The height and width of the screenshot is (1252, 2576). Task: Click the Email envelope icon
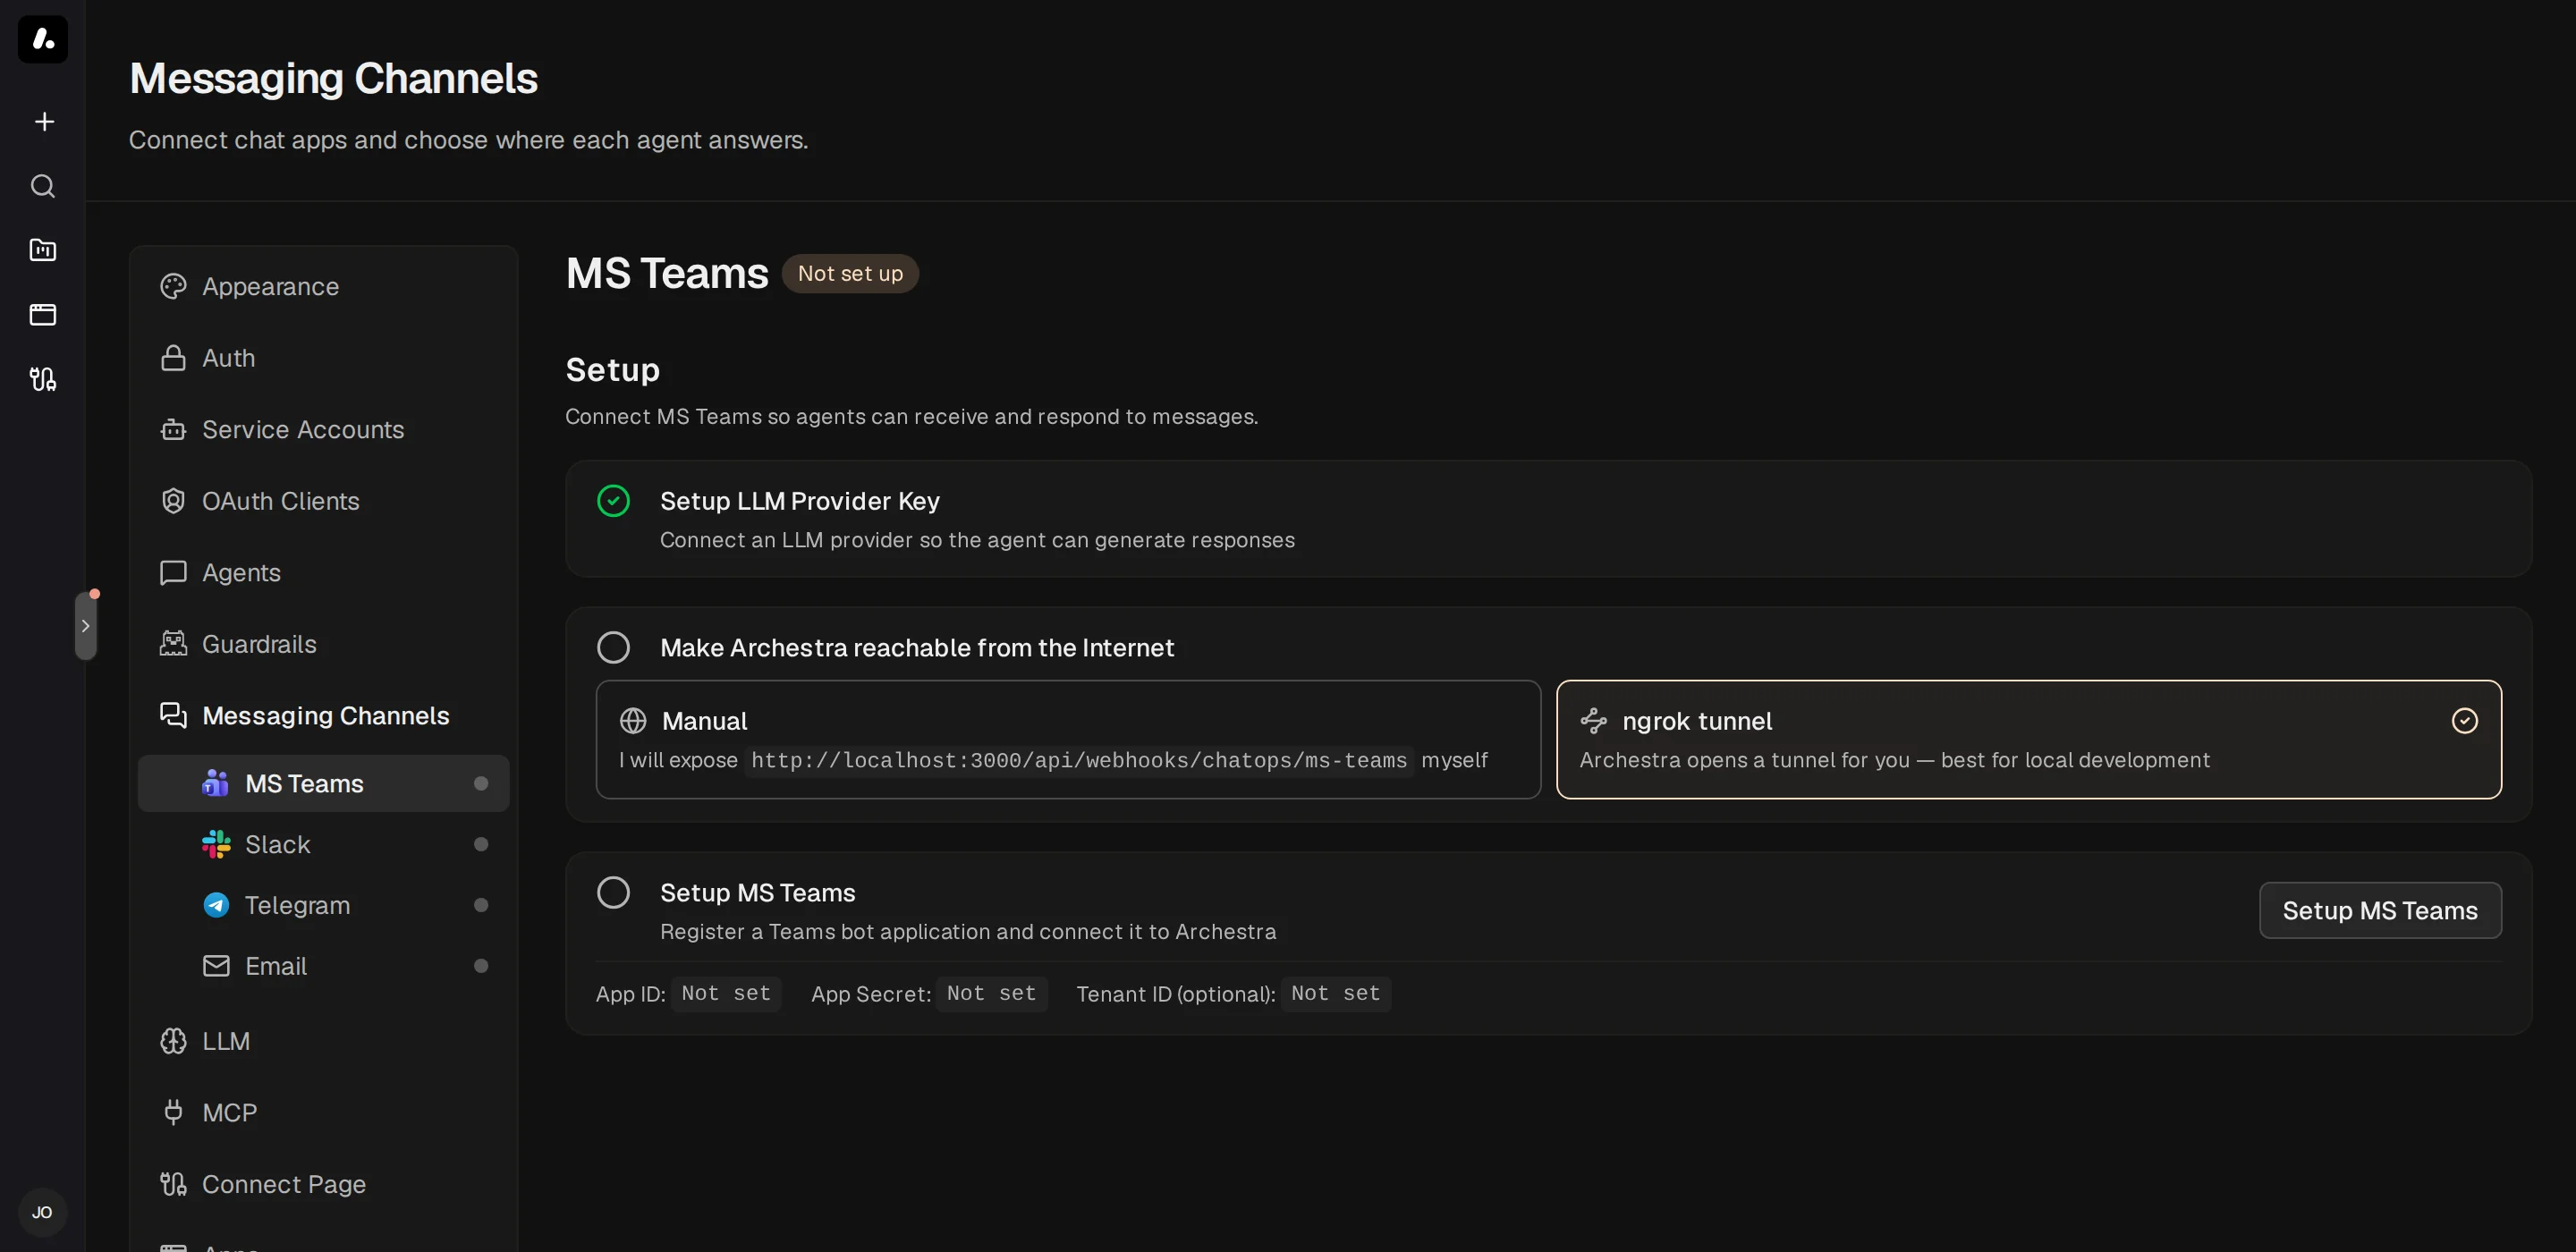coord(216,966)
